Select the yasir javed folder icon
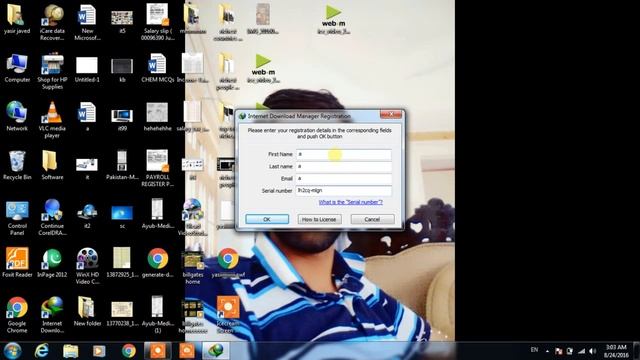Image resolution: width=640 pixels, height=360 pixels. coord(17,19)
